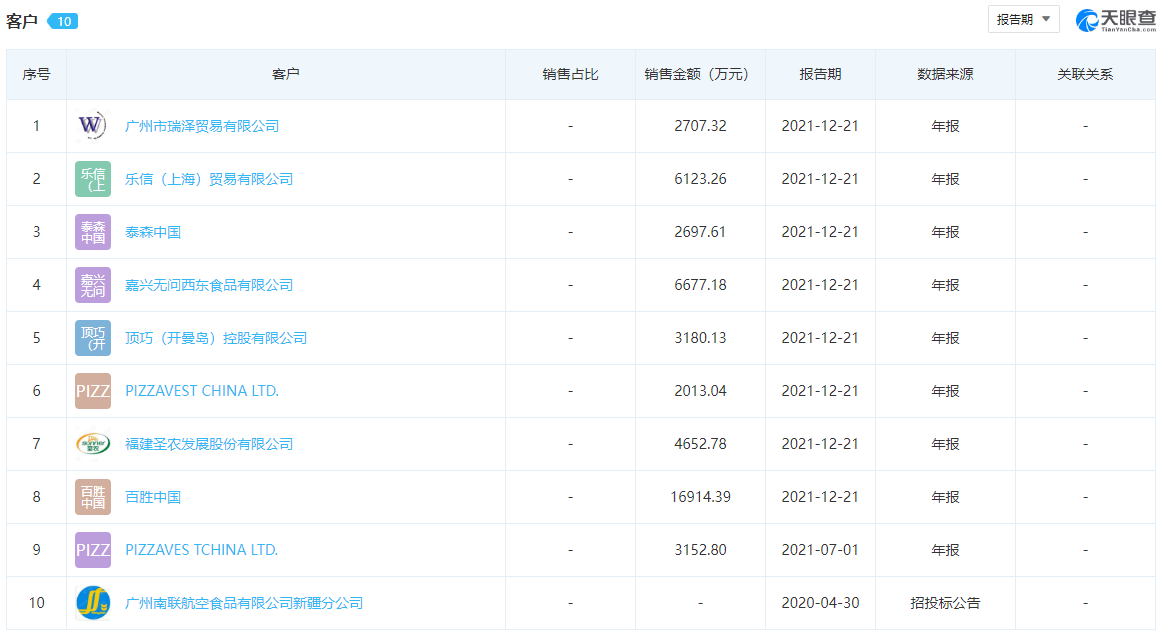Select the sales amount 2697.61

[x=700, y=231]
